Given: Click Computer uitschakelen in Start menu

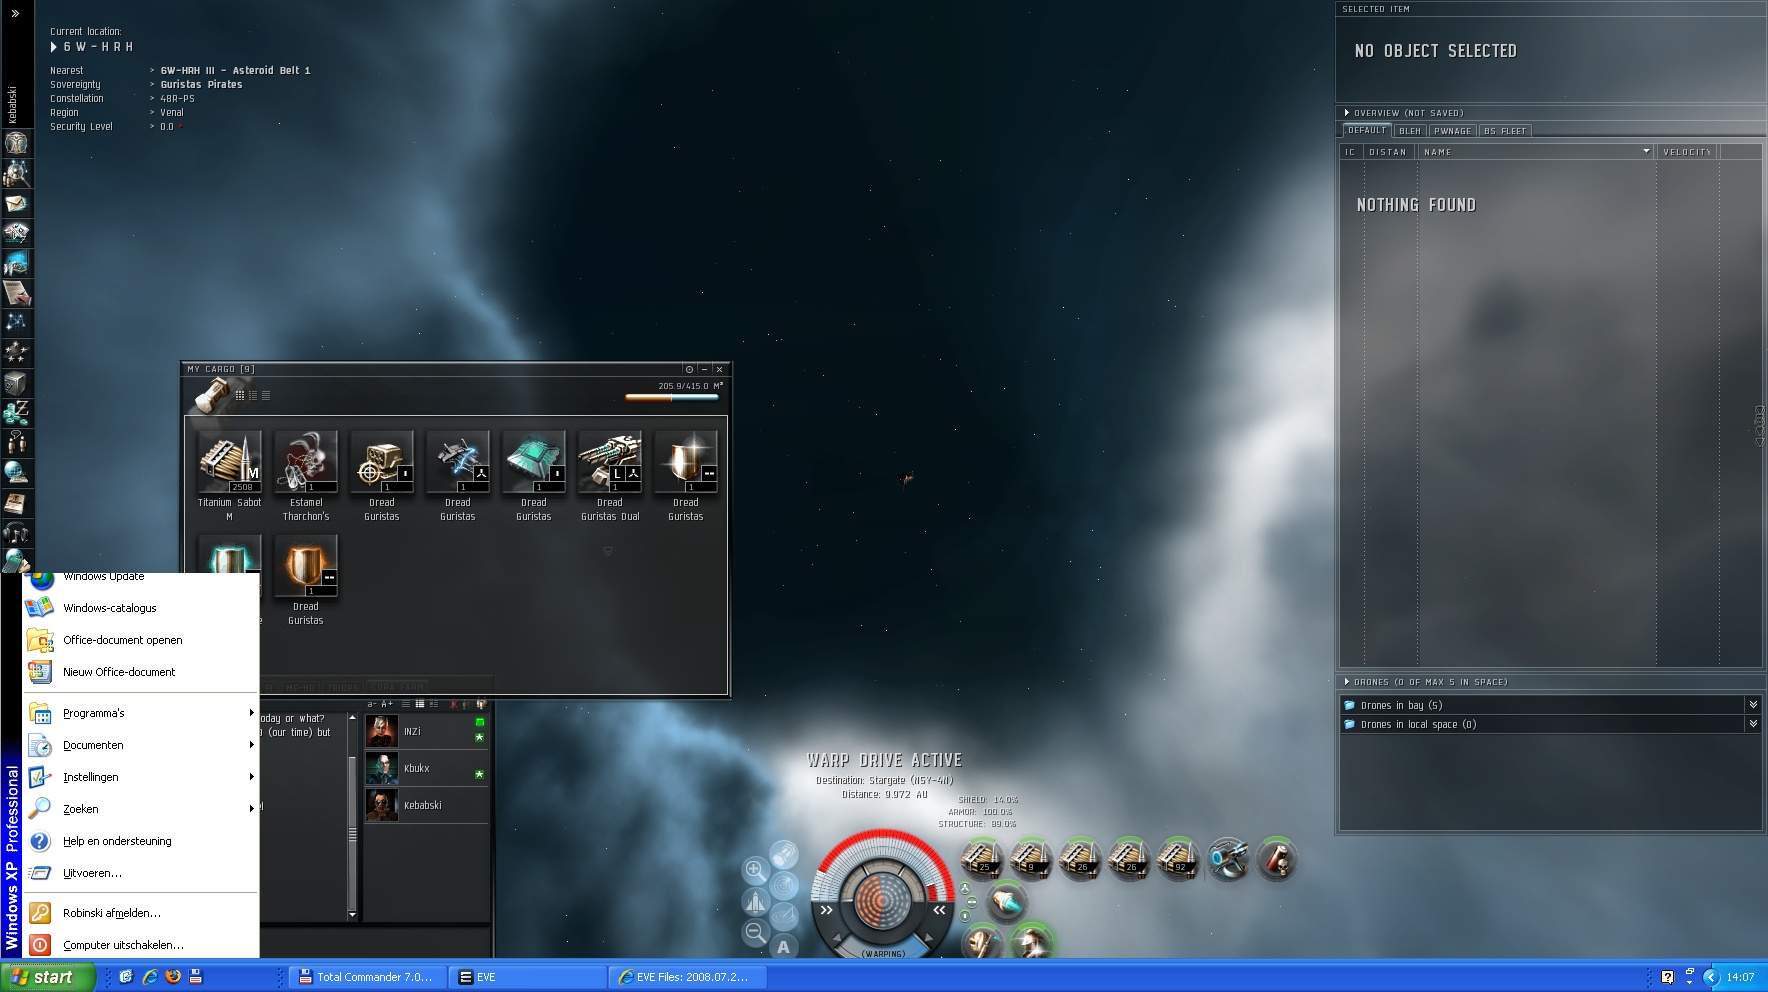Looking at the screenshot, I should pyautogui.click(x=141, y=945).
